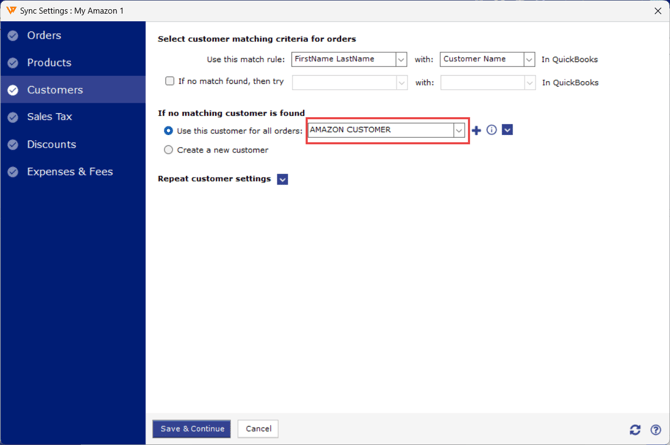The width and height of the screenshot is (670, 445).
Task: Click the Save & Continue button
Action: tap(191, 428)
